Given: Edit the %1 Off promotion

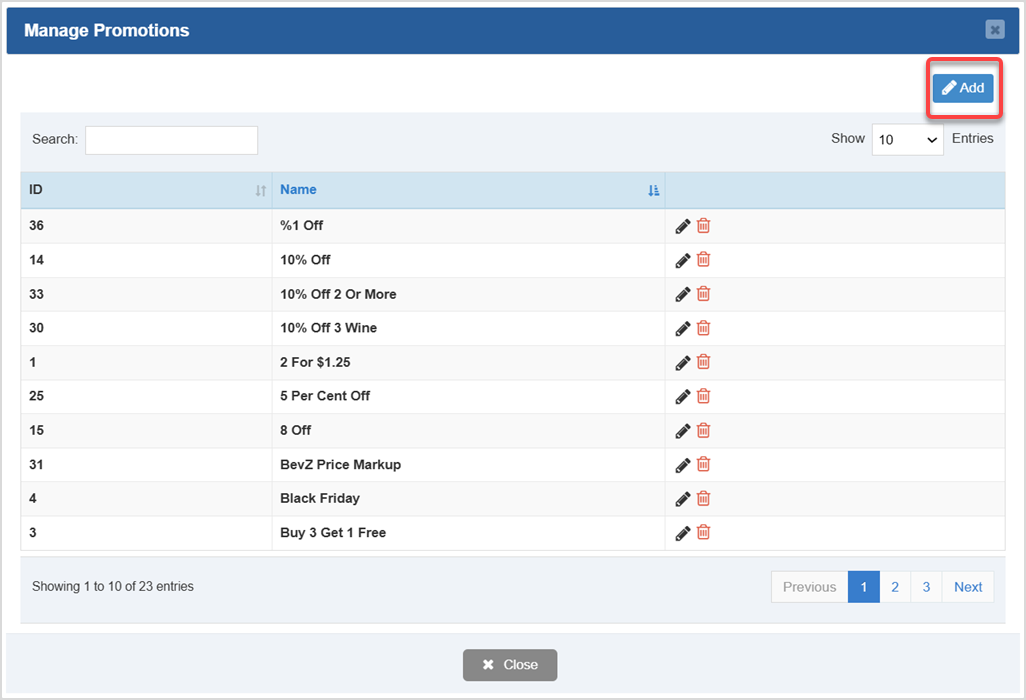Looking at the screenshot, I should 683,225.
